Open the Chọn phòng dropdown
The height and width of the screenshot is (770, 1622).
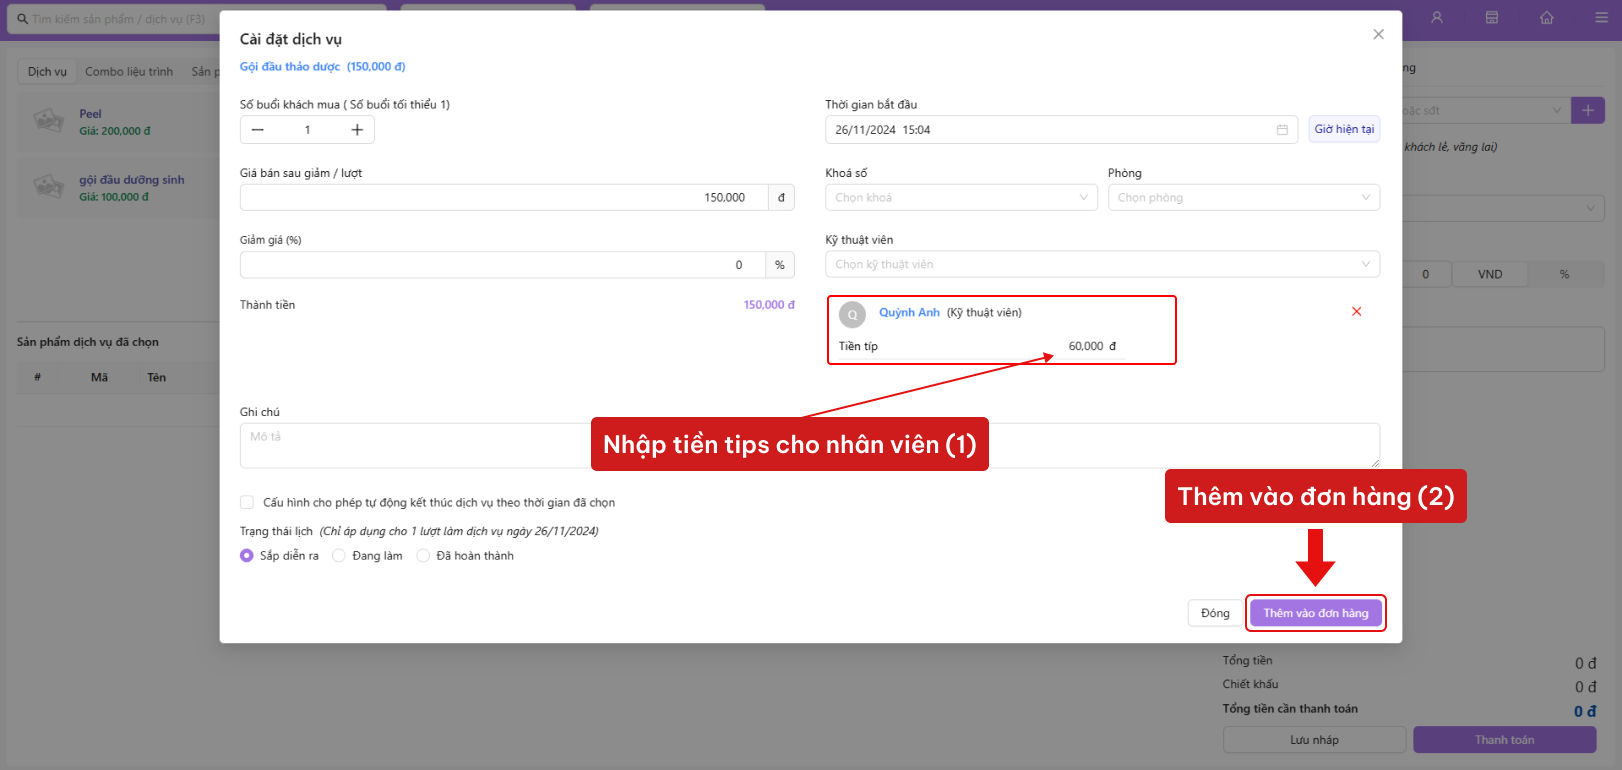click(1244, 198)
